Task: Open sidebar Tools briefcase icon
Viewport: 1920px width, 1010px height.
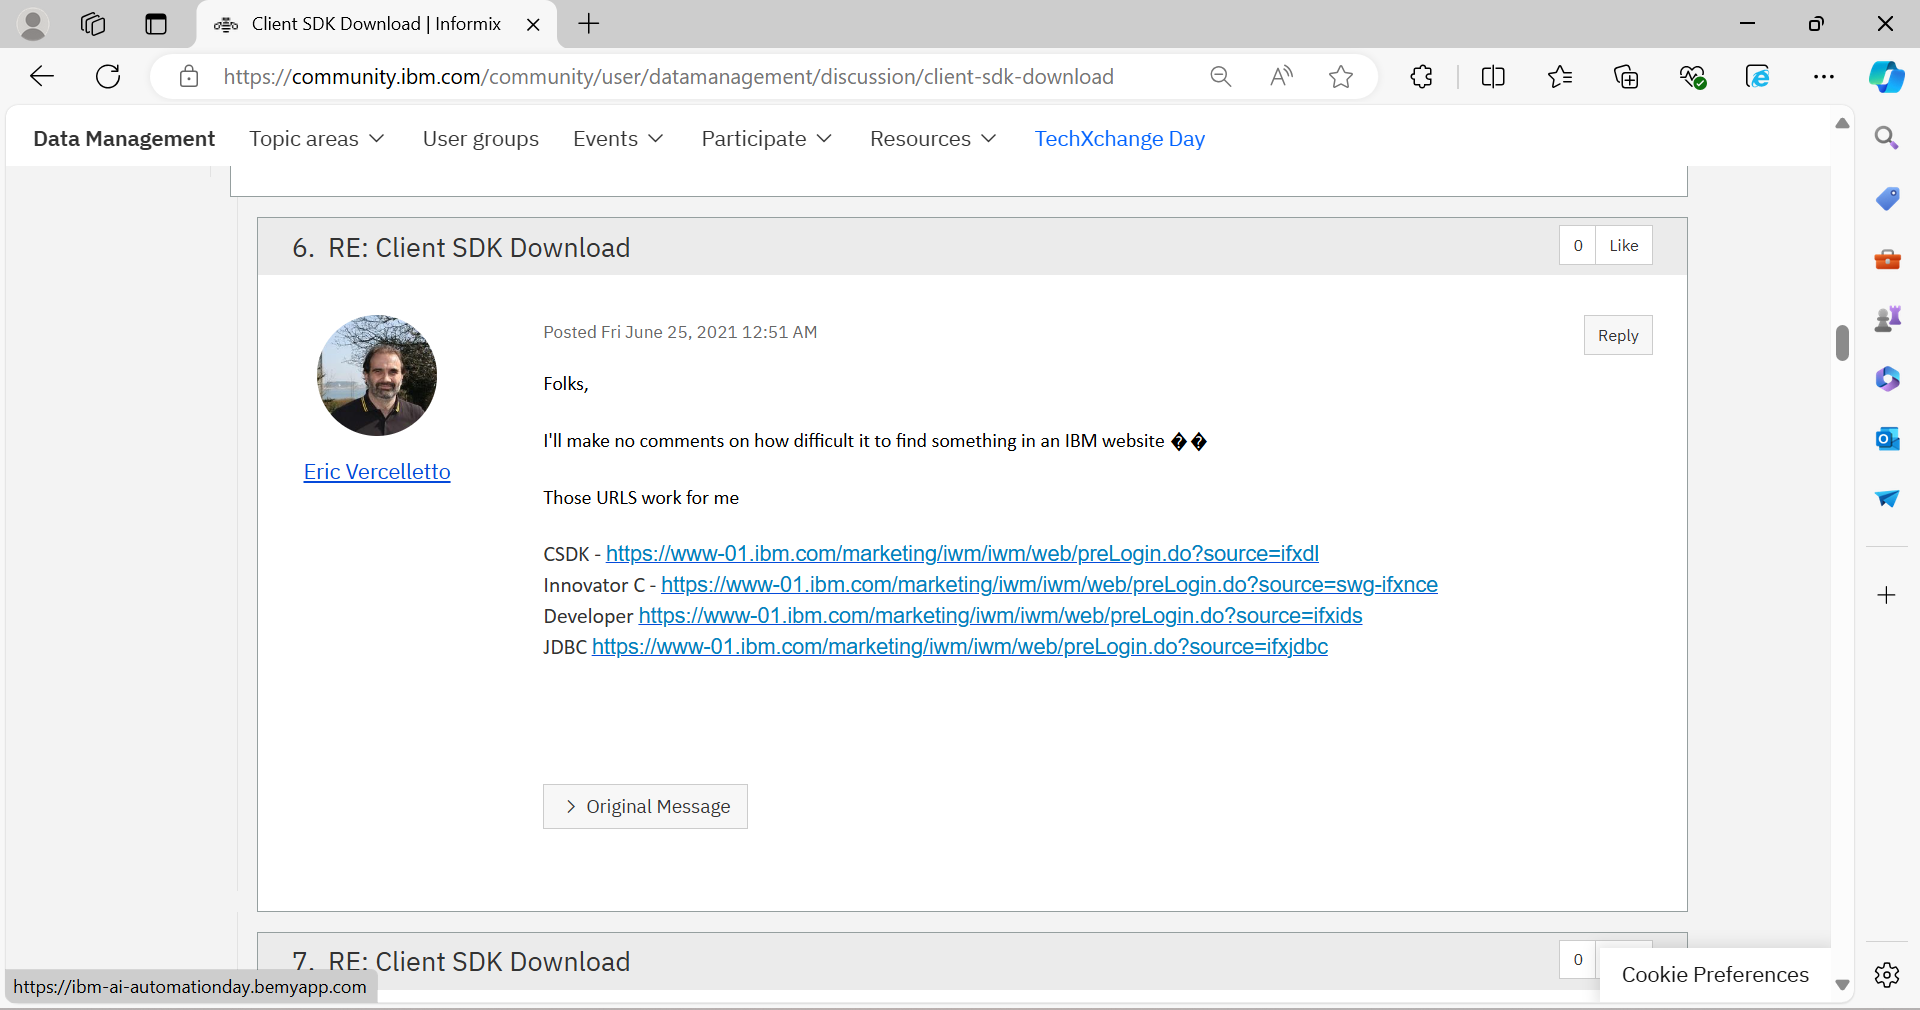Action: 1887,259
